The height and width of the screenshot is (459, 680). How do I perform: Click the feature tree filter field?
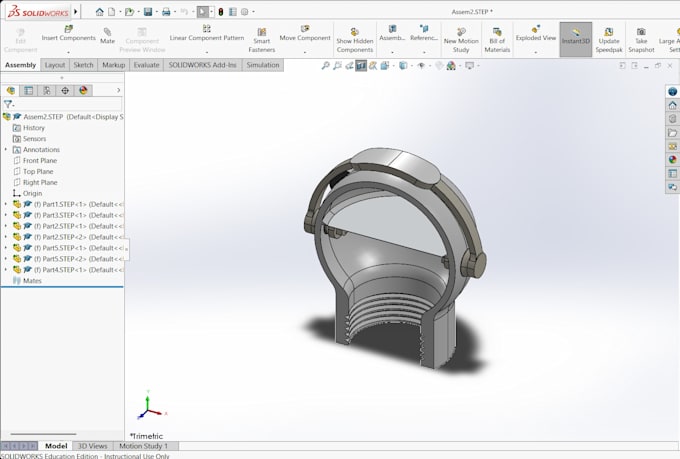[x=62, y=104]
